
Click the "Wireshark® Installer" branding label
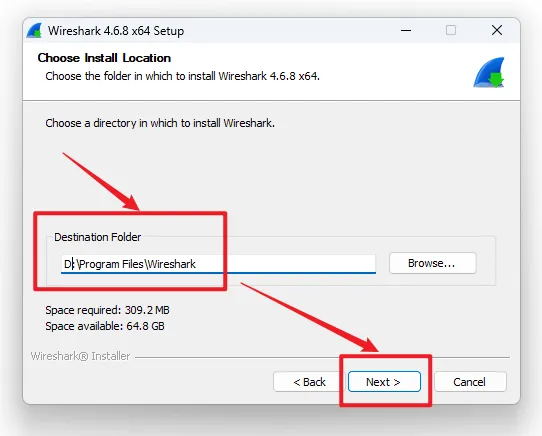click(x=80, y=356)
